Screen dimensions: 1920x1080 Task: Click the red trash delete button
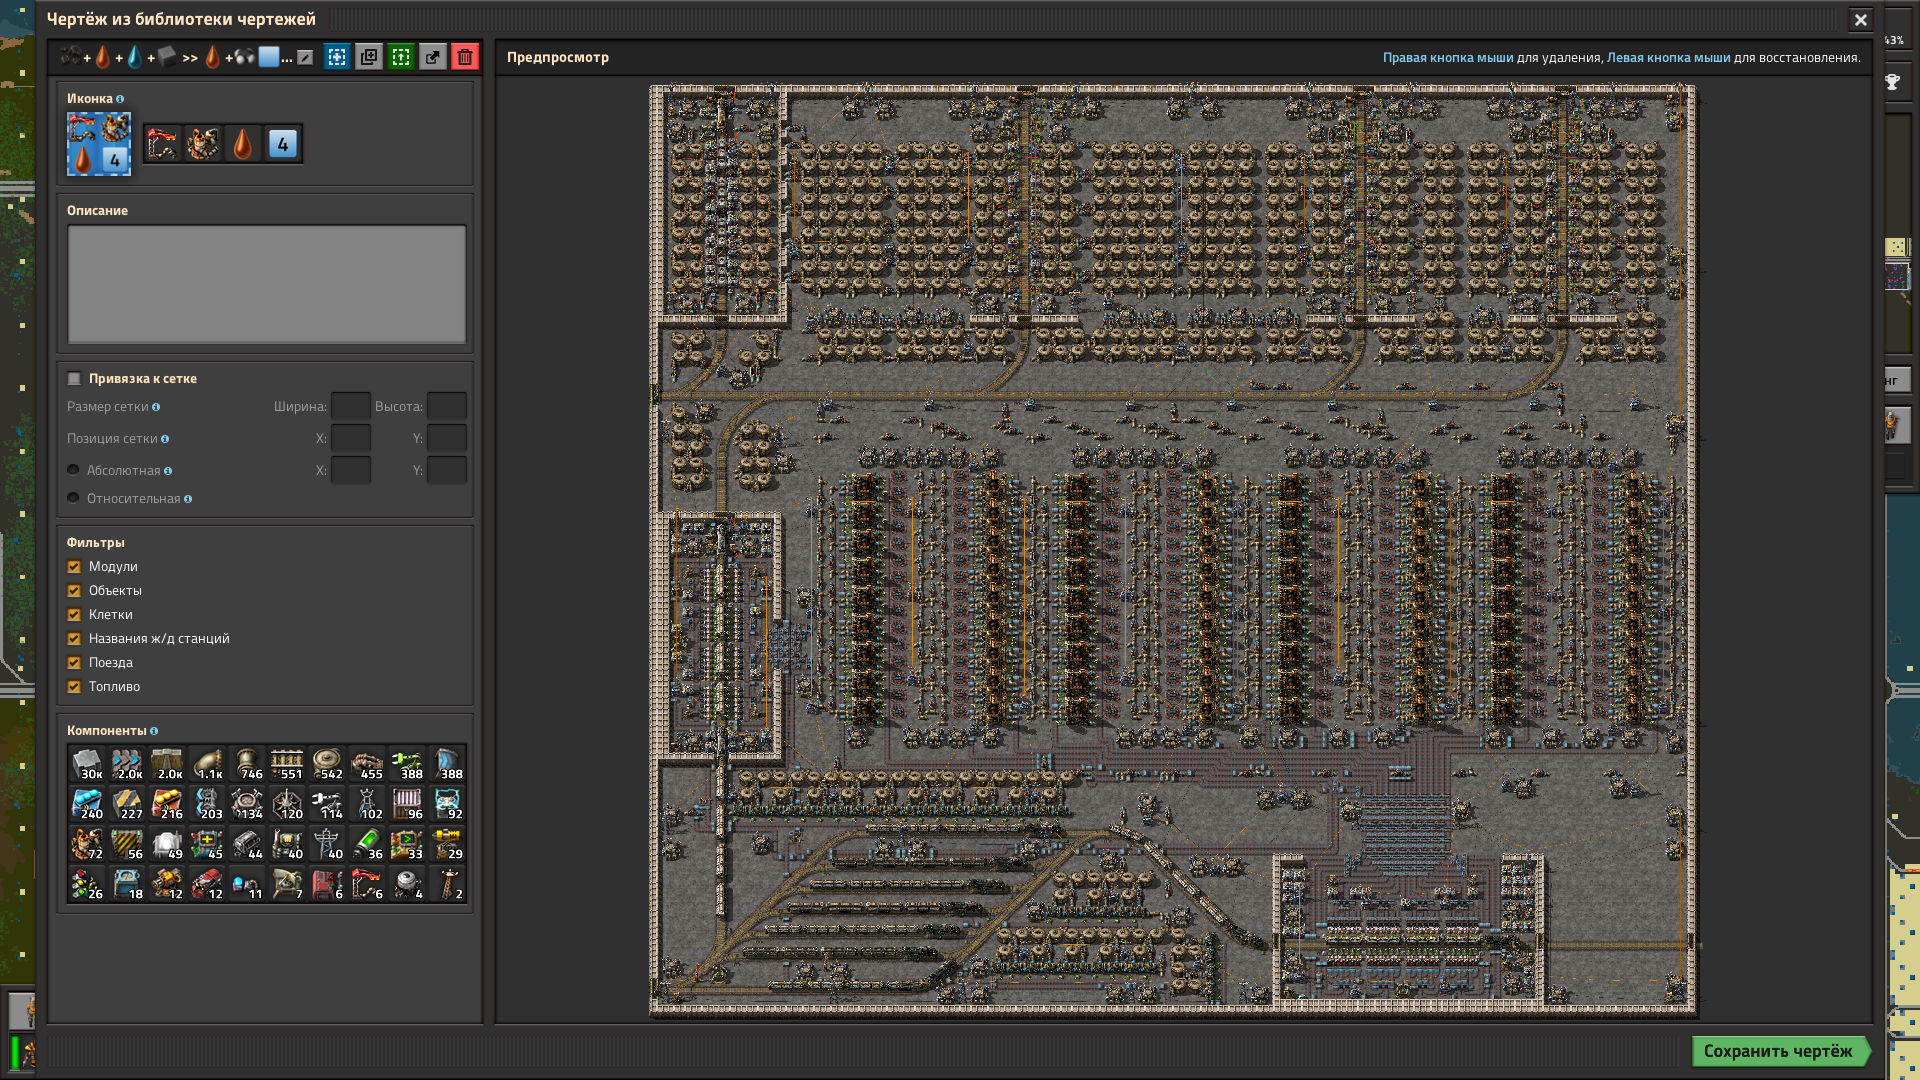(x=465, y=58)
